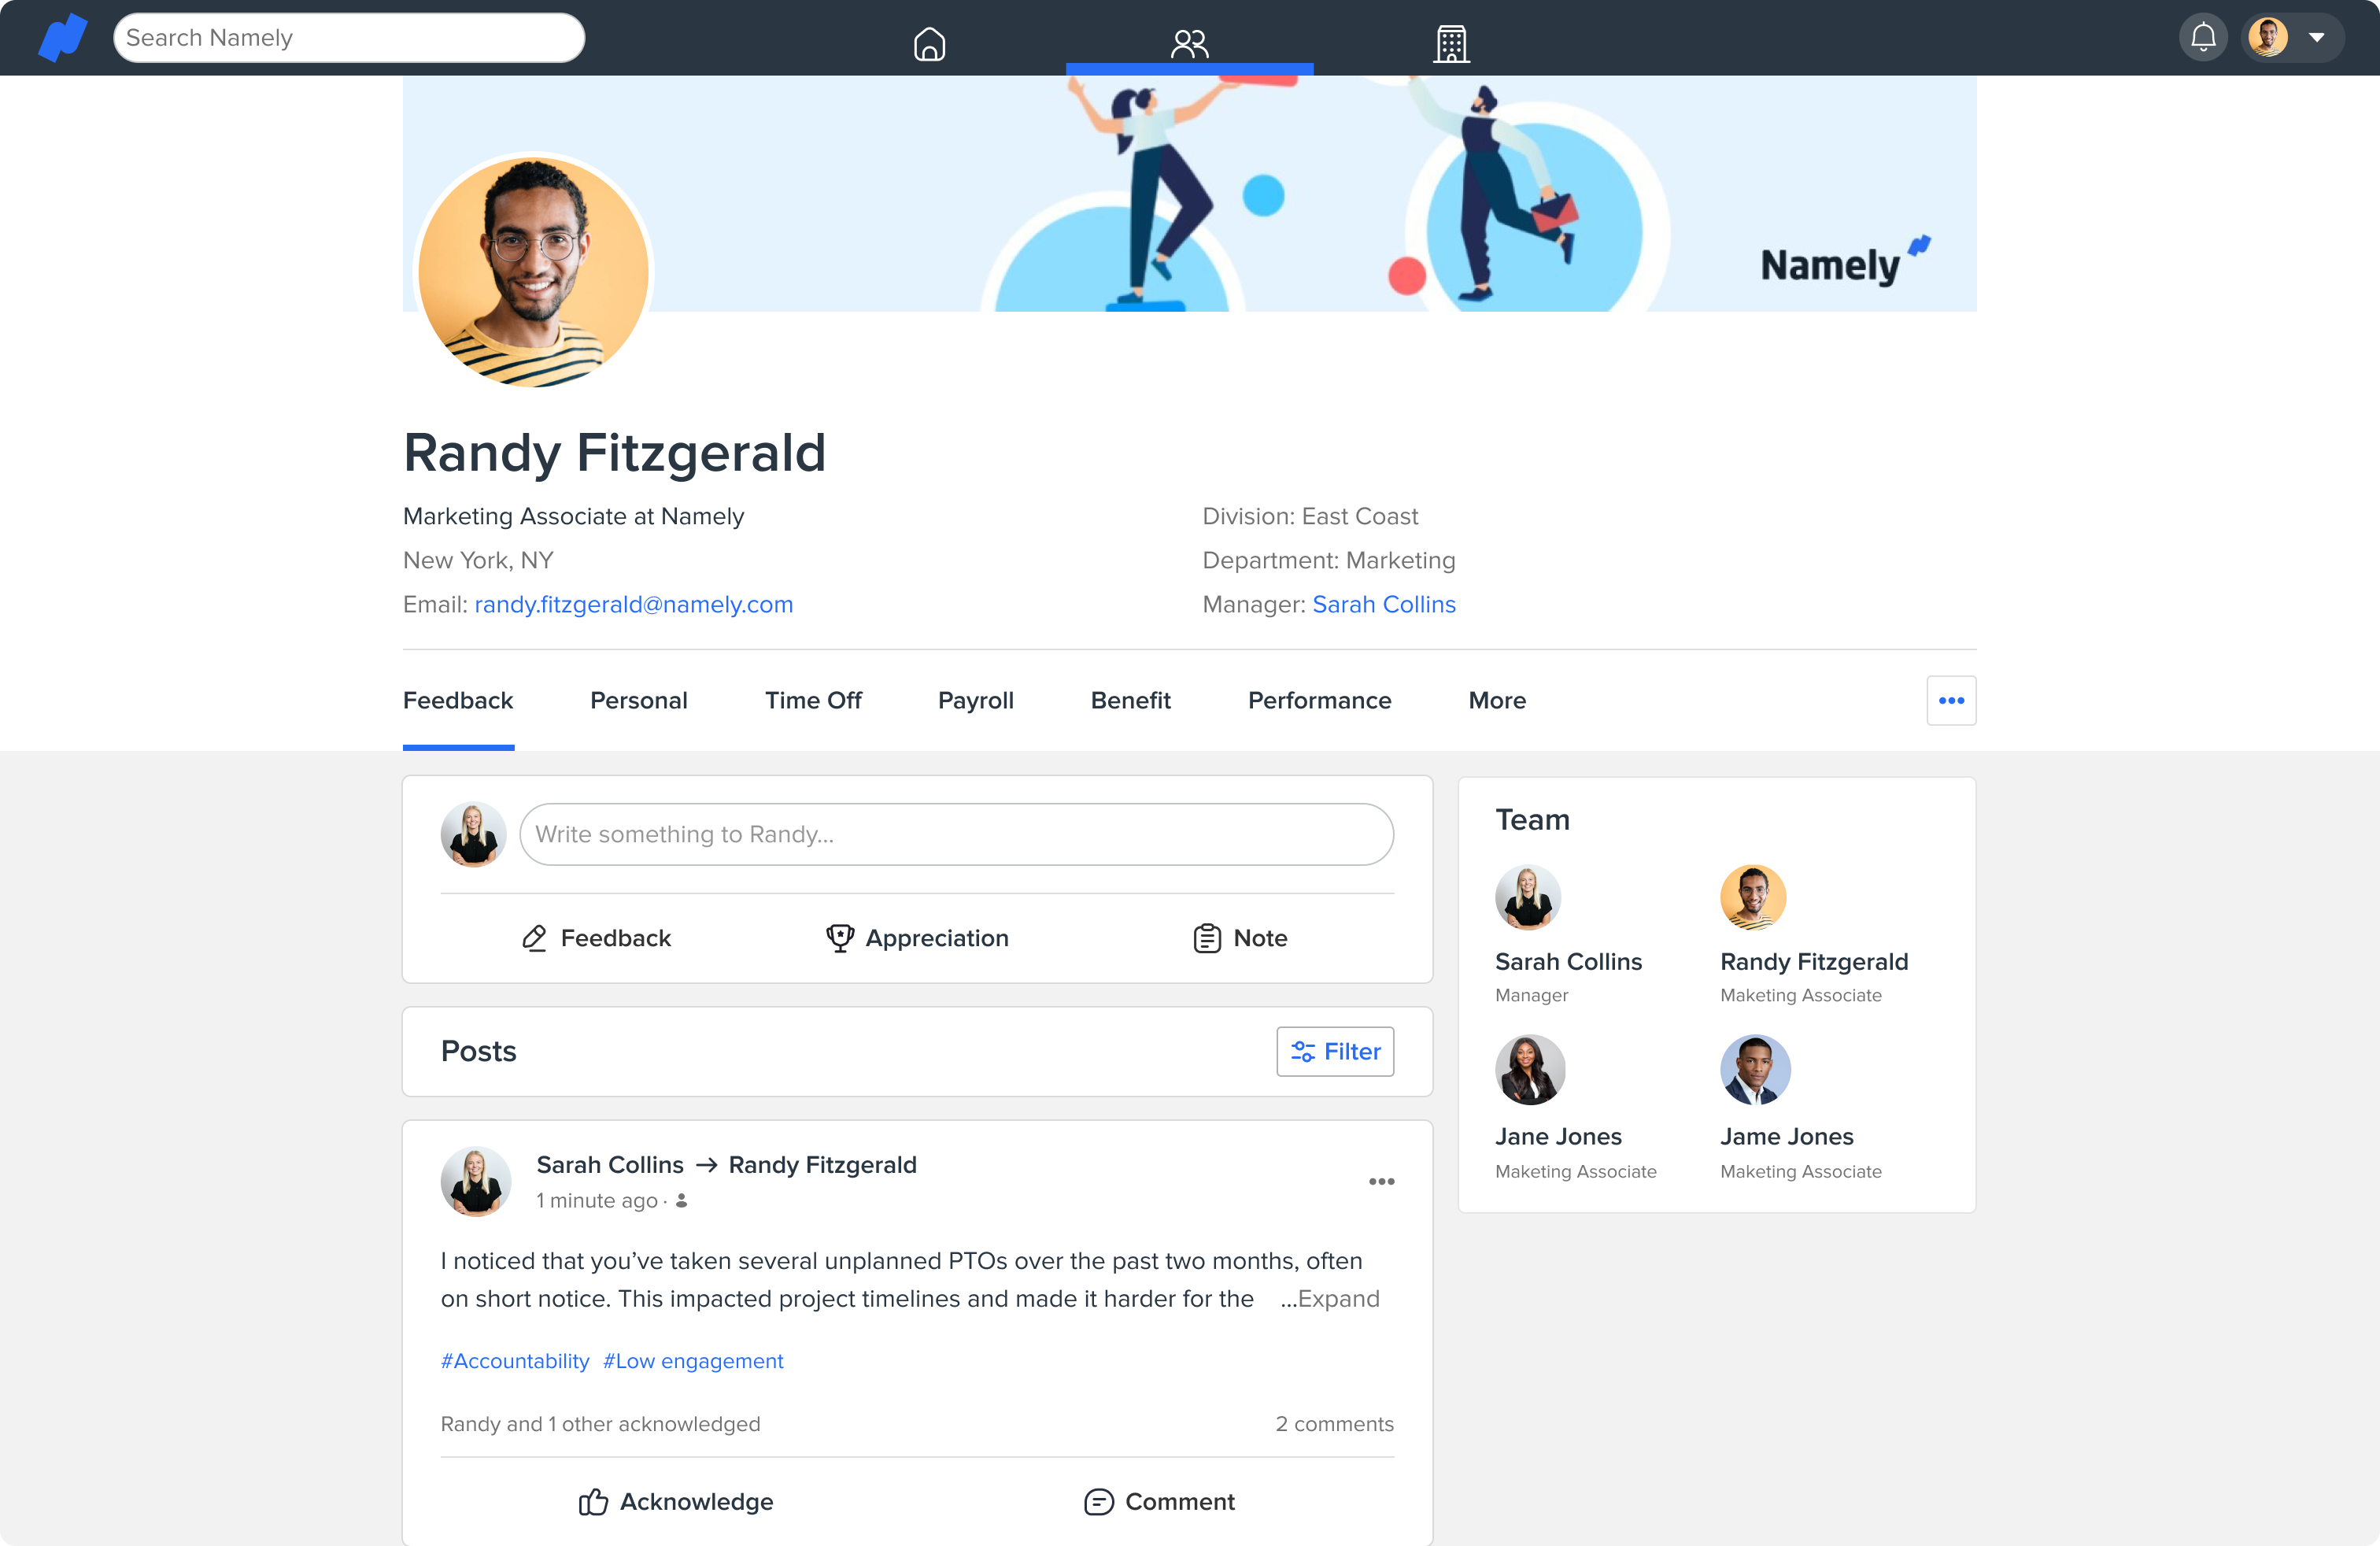Click the Appreciation trophy icon
Viewport: 2380px width, 1546px height.
[839, 937]
